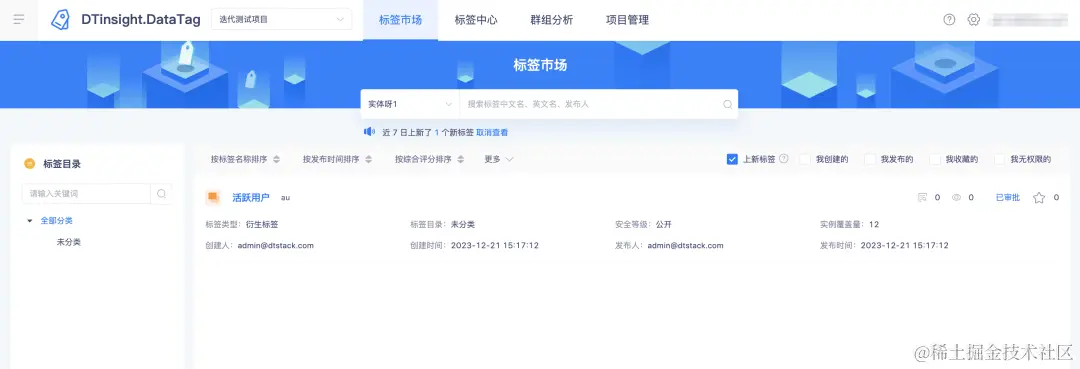Check the 我创建的 checkbox
Viewport: 1080px width, 369px height.
[804, 159]
